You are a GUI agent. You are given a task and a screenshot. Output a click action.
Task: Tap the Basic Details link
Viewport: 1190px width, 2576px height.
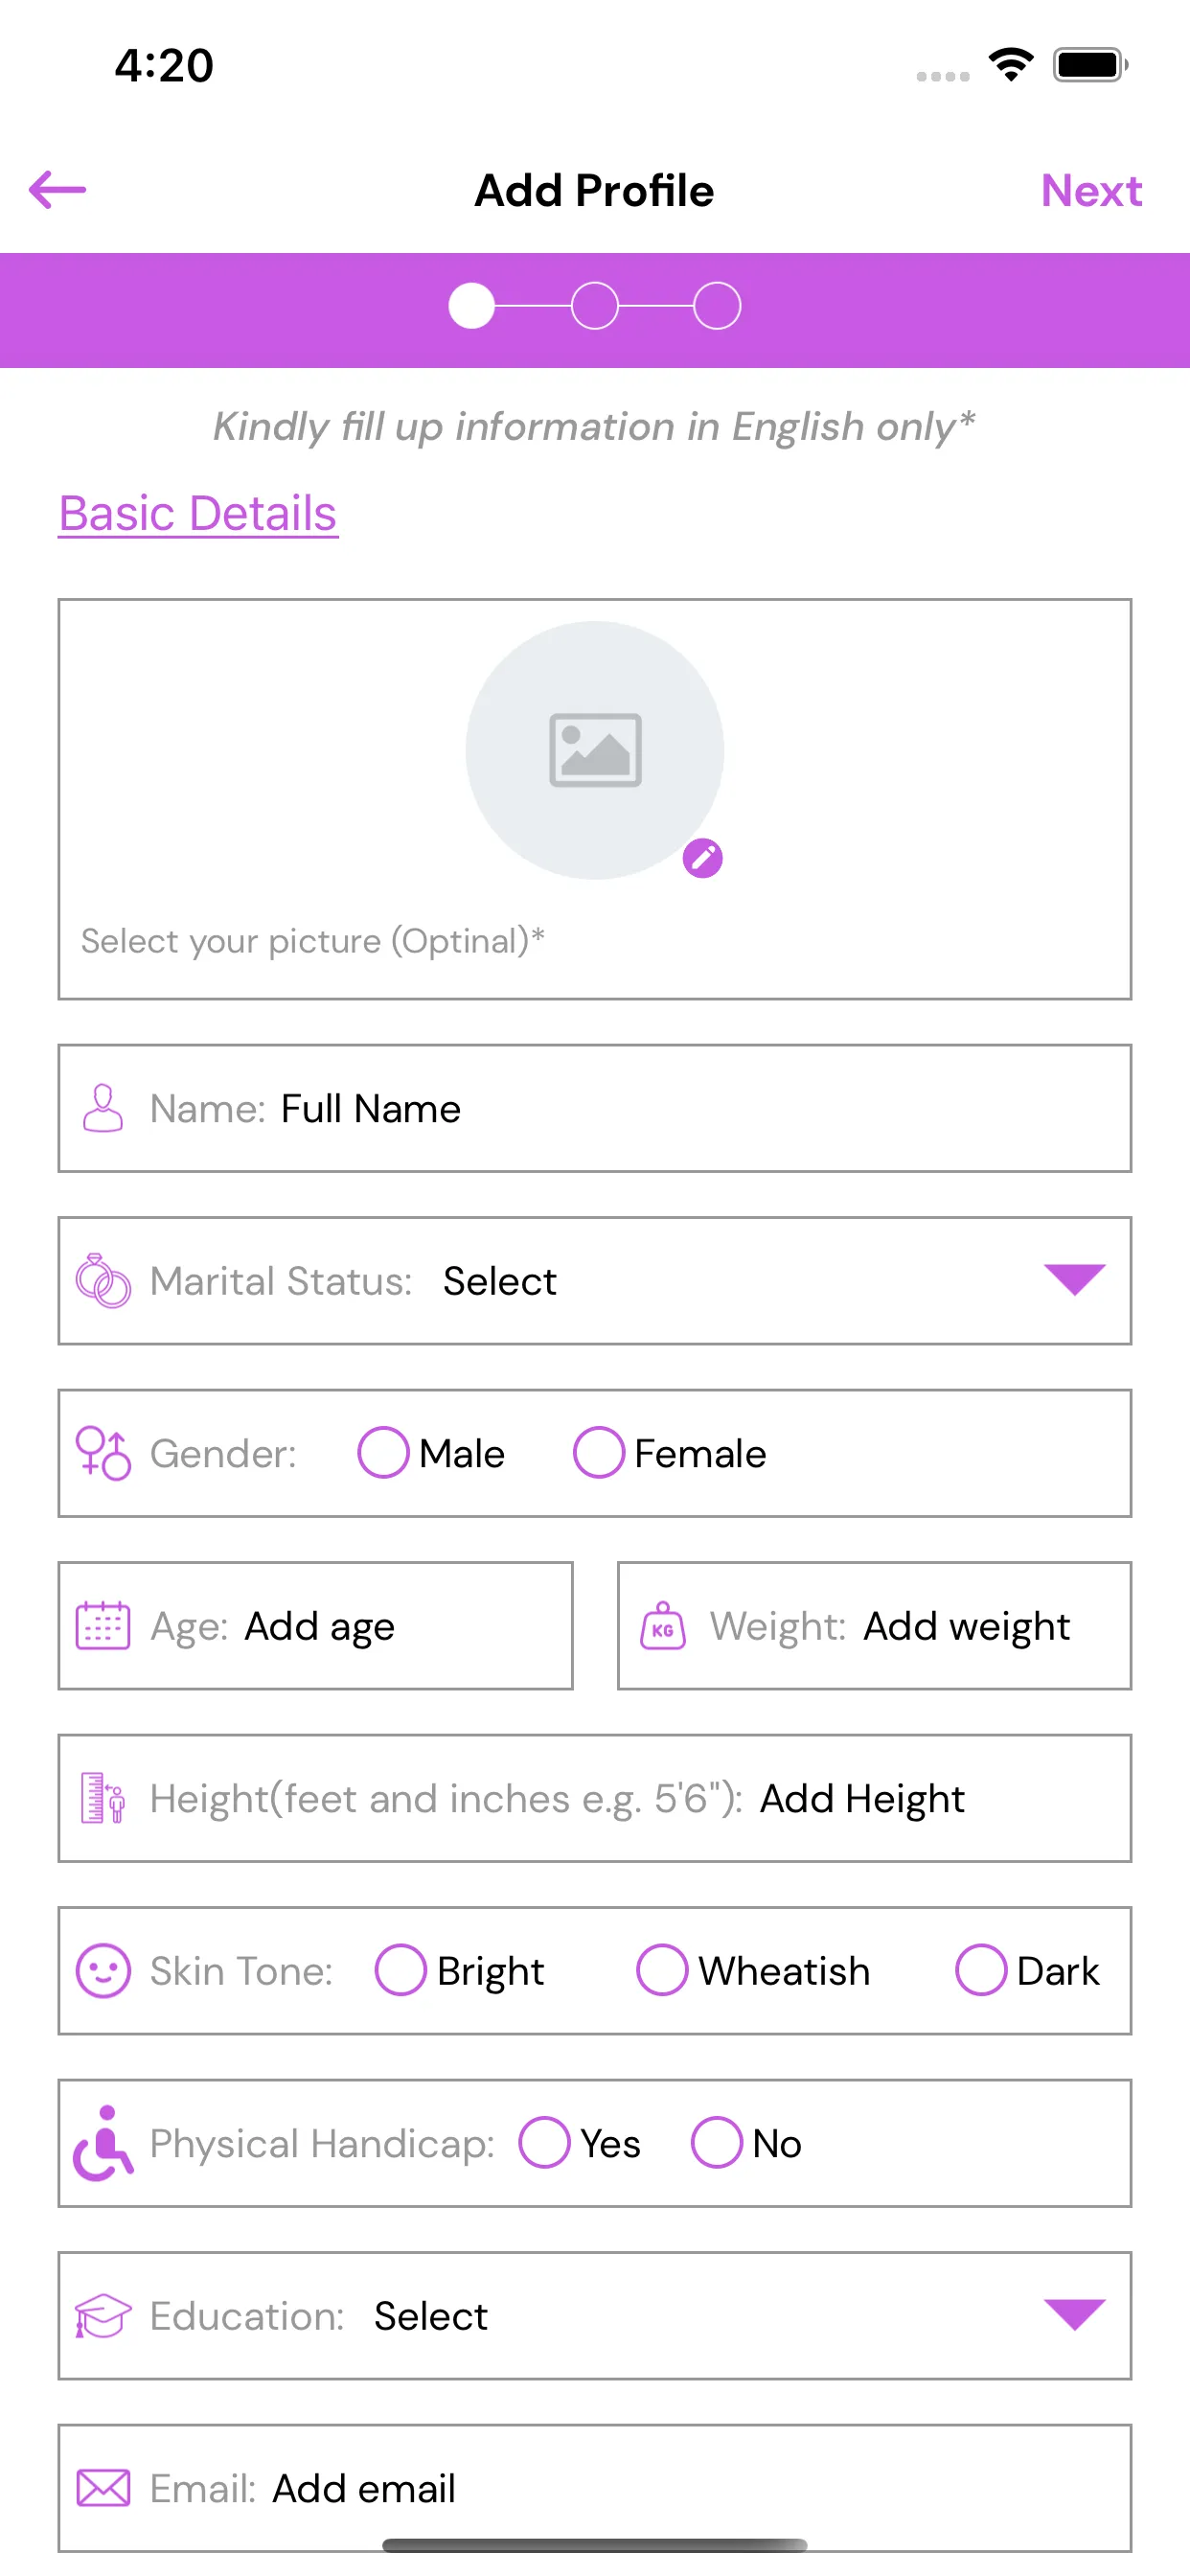click(198, 514)
